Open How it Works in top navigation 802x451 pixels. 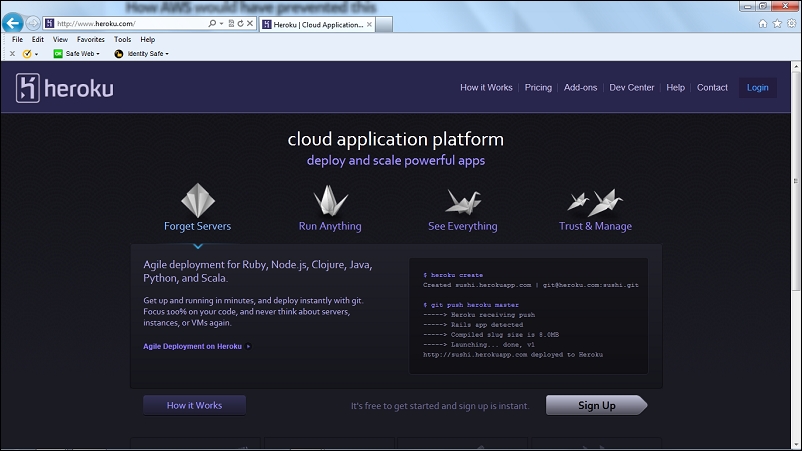486,87
